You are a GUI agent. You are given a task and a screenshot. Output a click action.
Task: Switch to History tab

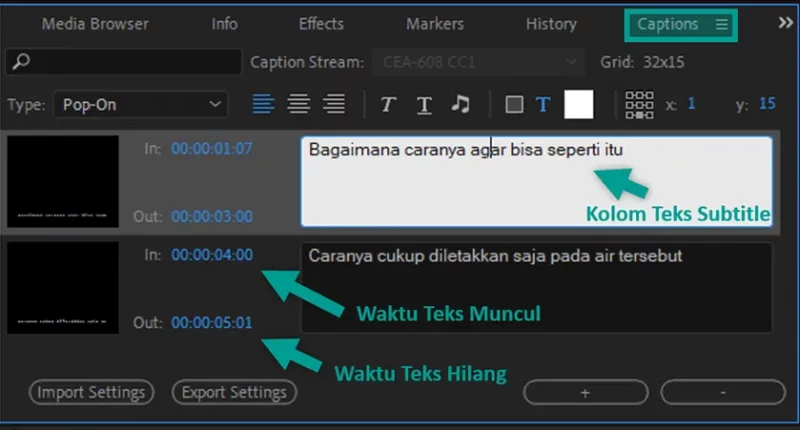[x=552, y=24]
